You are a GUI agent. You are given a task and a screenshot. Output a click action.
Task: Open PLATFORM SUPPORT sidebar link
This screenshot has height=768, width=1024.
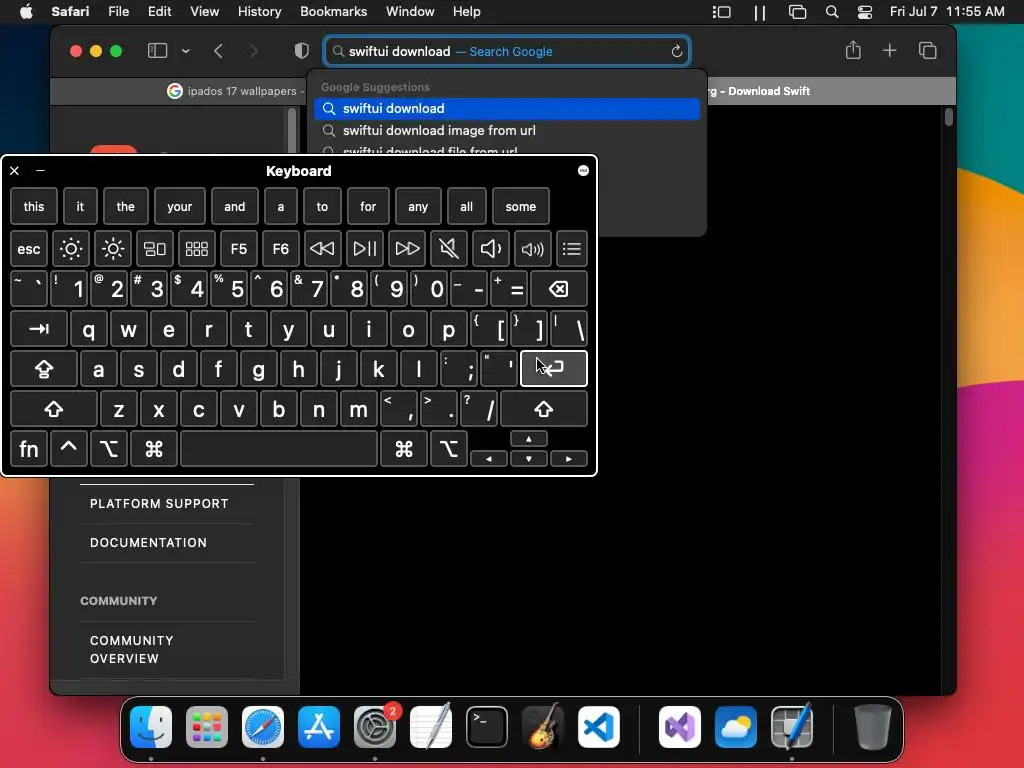click(159, 504)
